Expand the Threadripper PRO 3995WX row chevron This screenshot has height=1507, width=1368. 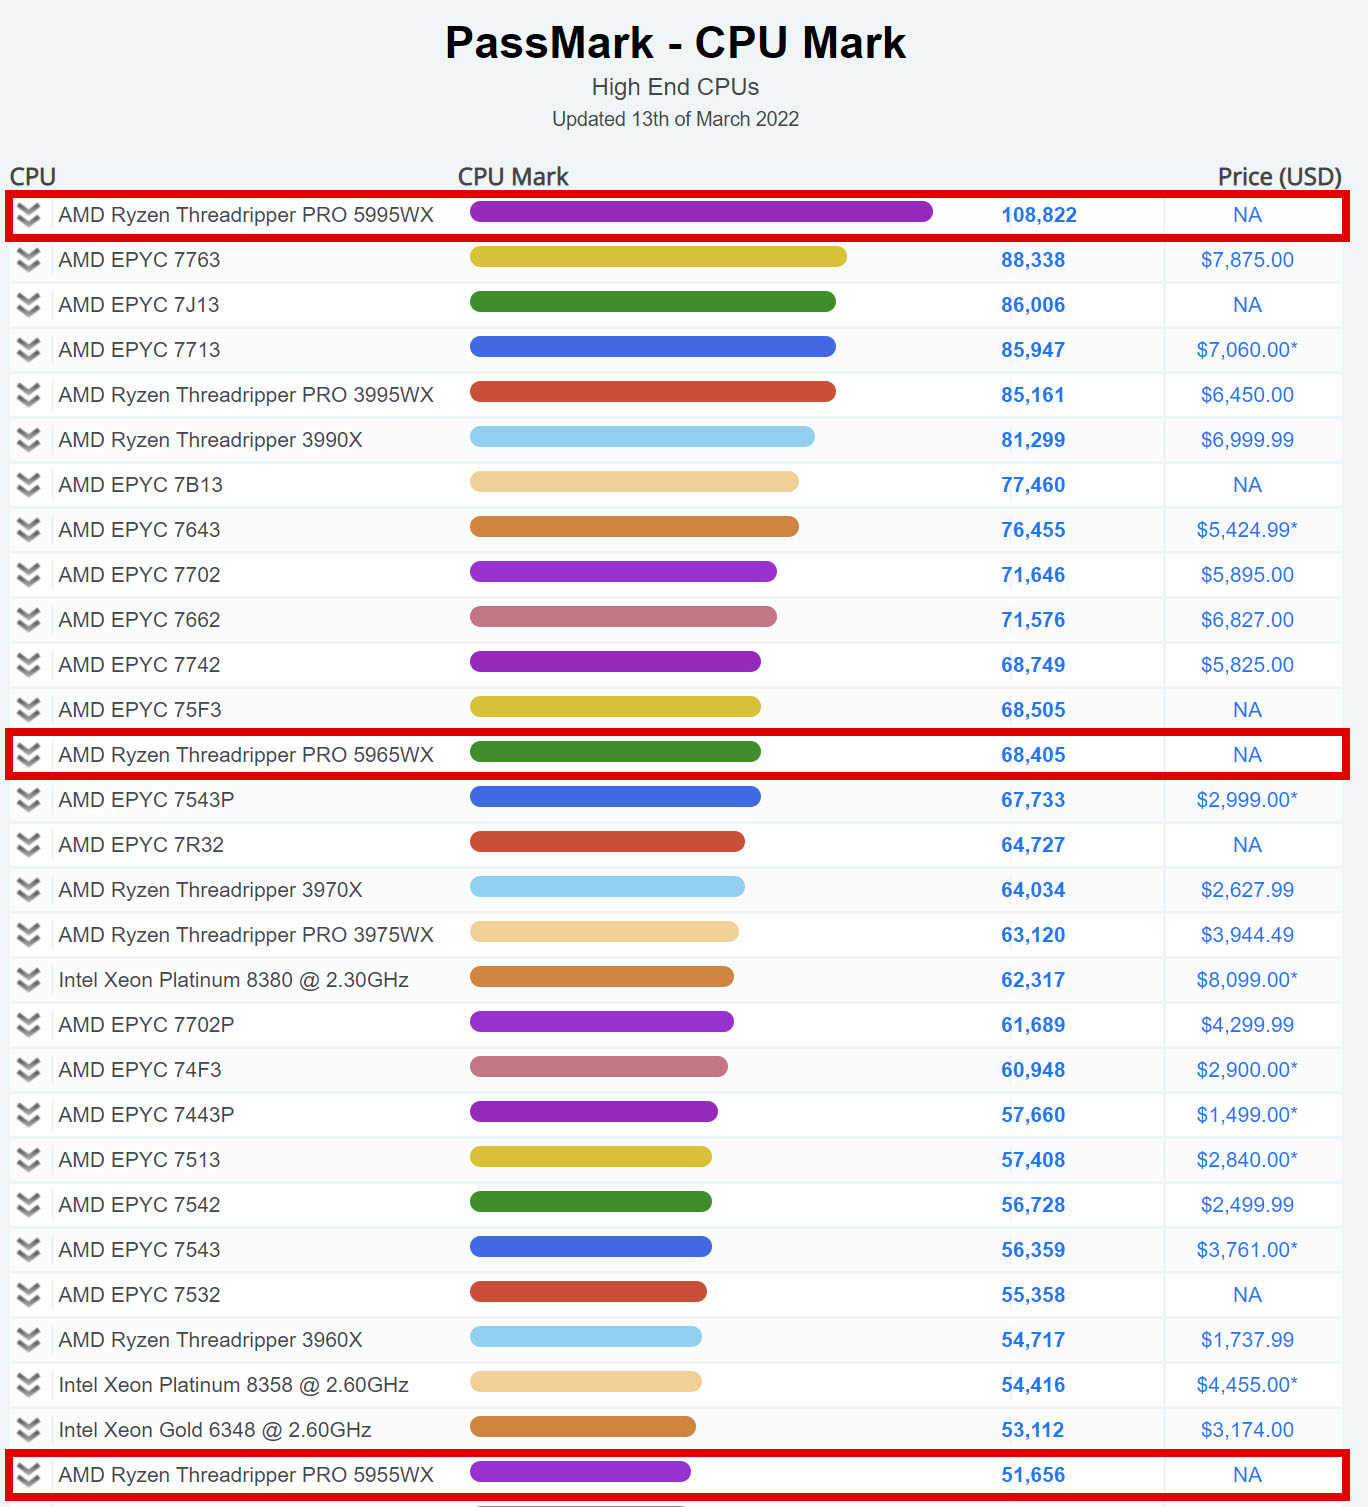29,395
